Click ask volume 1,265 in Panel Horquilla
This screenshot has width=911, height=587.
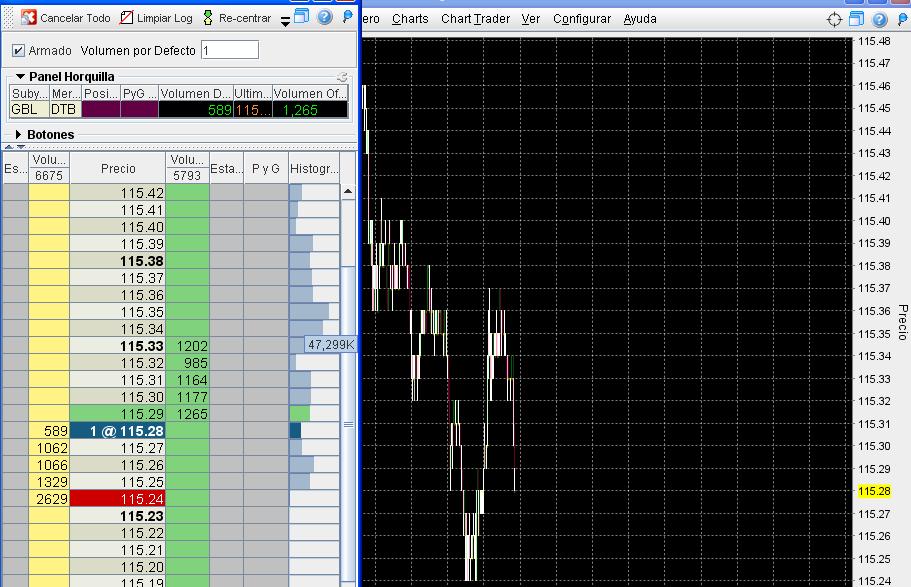point(310,110)
